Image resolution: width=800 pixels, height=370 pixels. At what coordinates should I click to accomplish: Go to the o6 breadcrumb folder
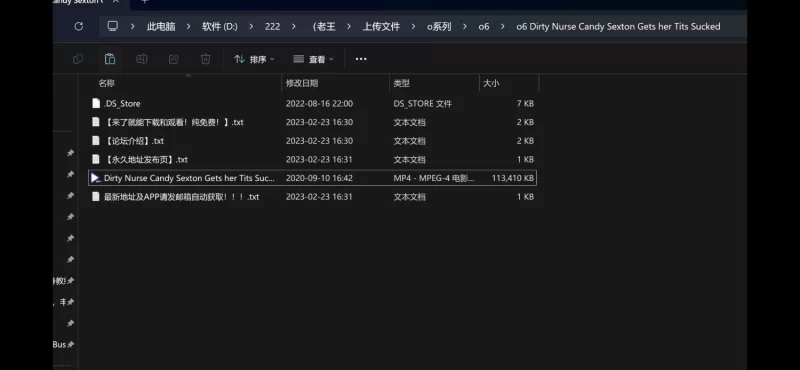tap(484, 27)
